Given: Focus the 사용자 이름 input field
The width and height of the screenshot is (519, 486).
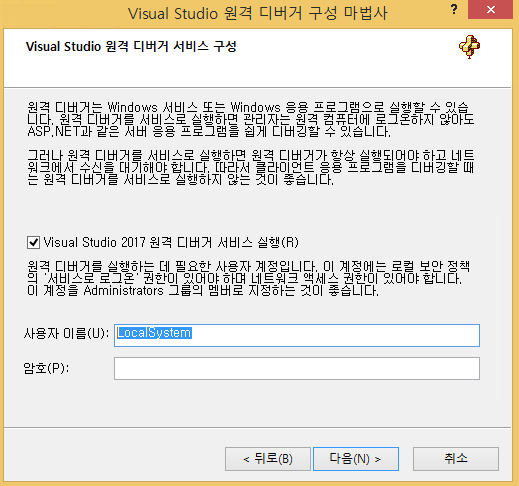Looking at the screenshot, I should click(297, 335).
